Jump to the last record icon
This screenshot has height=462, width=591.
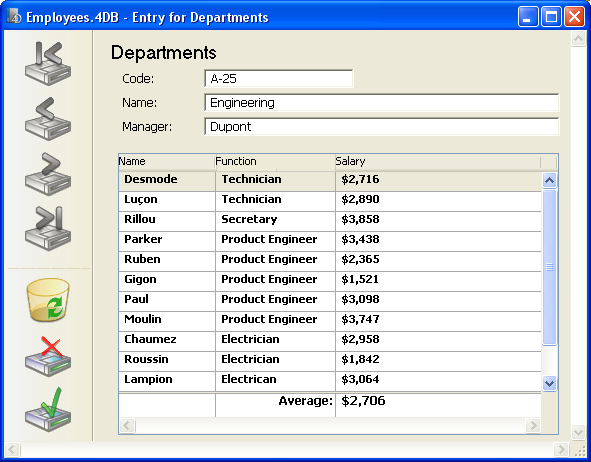point(48,228)
